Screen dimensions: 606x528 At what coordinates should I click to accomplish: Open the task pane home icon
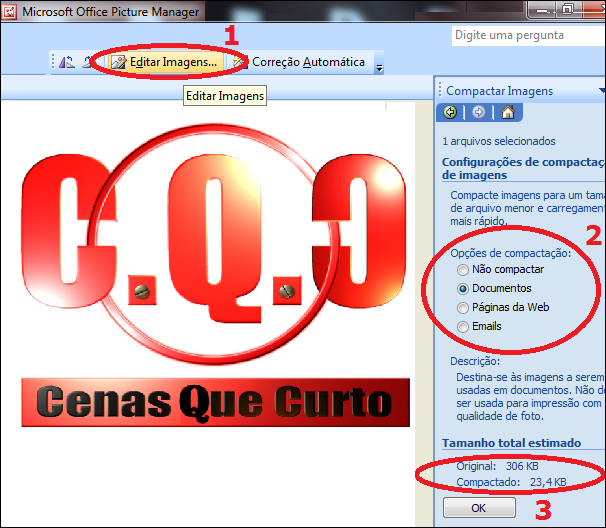[508, 112]
